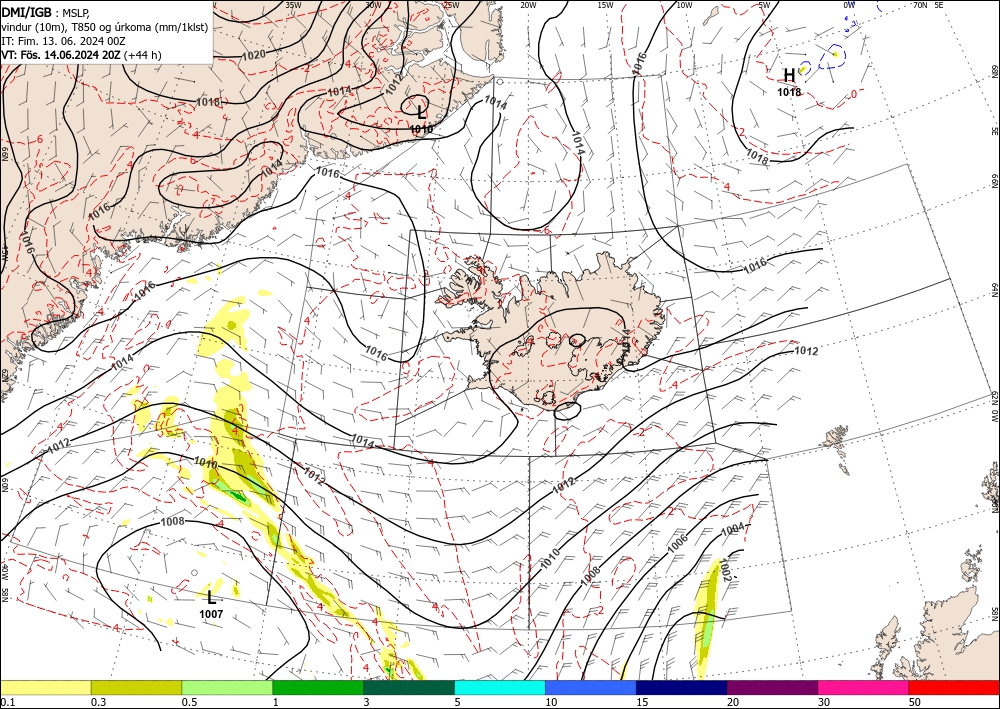Image resolution: width=1000 pixels, height=709 pixels.
Task: Select the H high-pressure marker near 1018
Action: [789, 76]
